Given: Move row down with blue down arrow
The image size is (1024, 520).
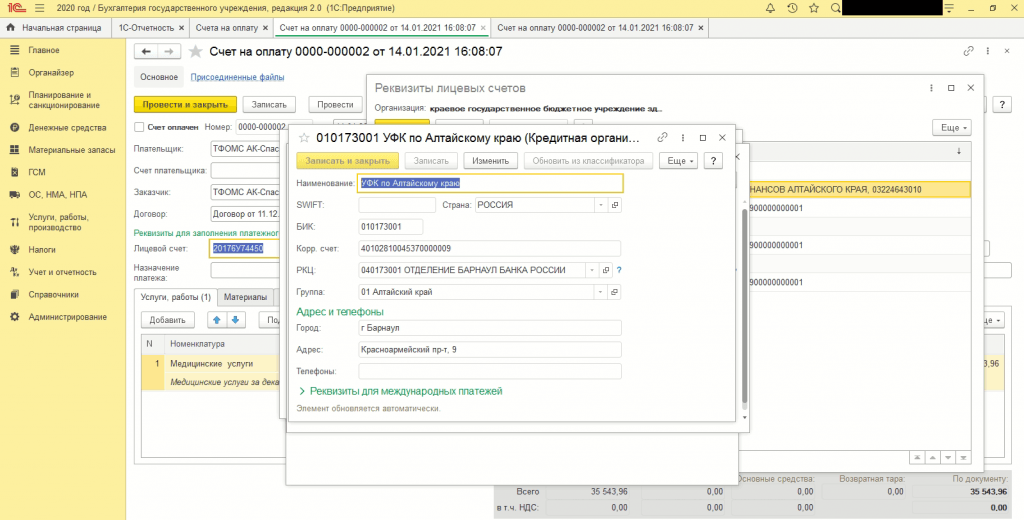Looking at the screenshot, I should coord(236,320).
